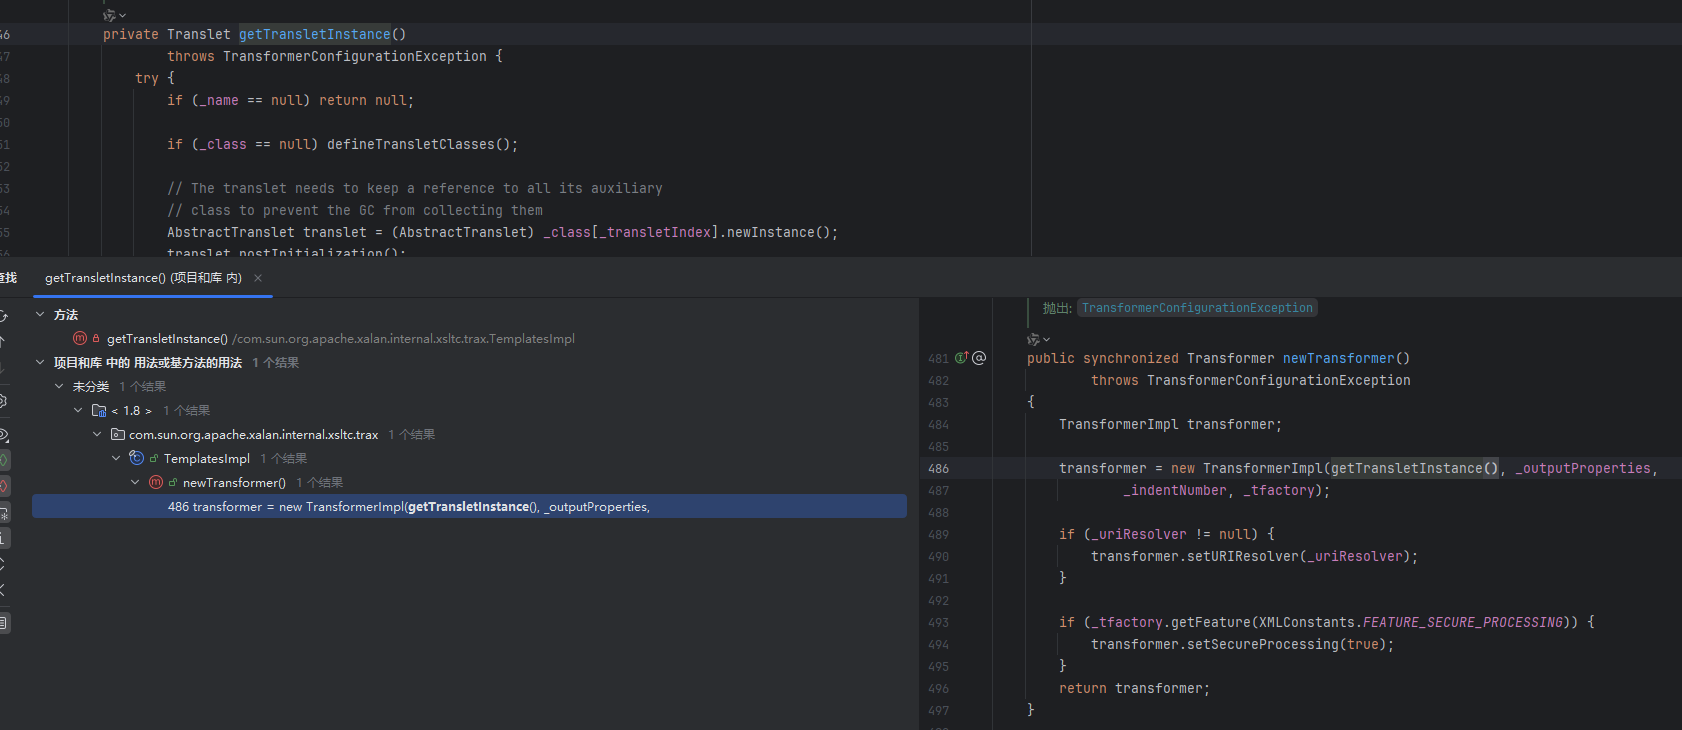Image resolution: width=1682 pixels, height=730 pixels.
Task: Collapse the com.sun.org.apache.xalan.internal.xsltc.trax package node
Action: coord(97,434)
